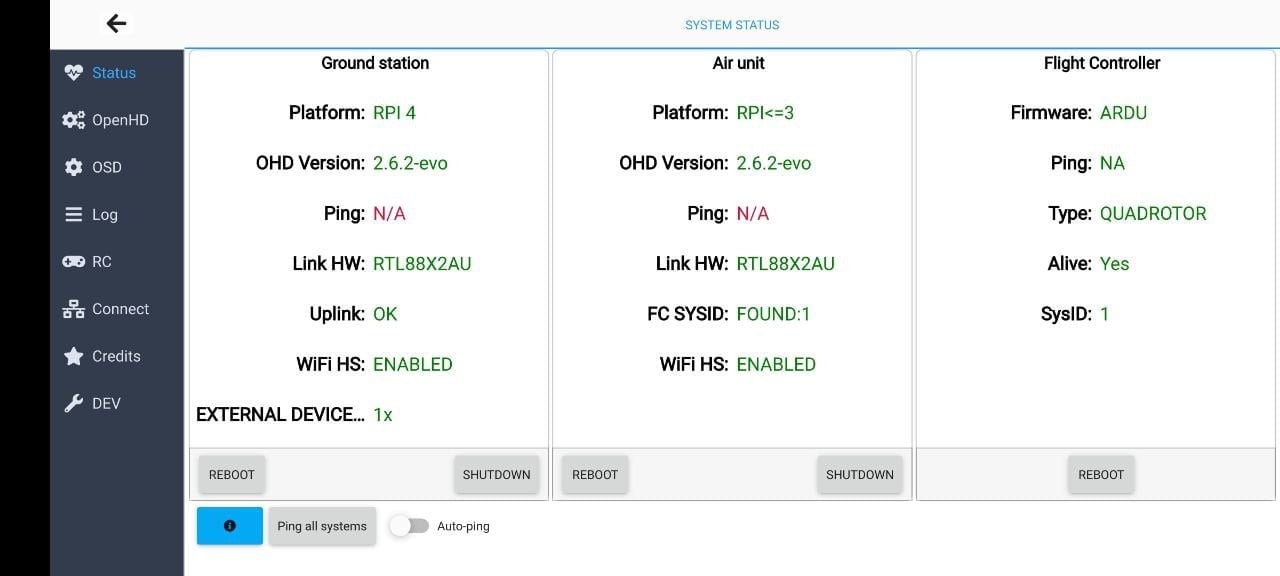Screen dimensions: 1280x576
Task: Click the RC gamepad icon
Action: (x=73, y=262)
